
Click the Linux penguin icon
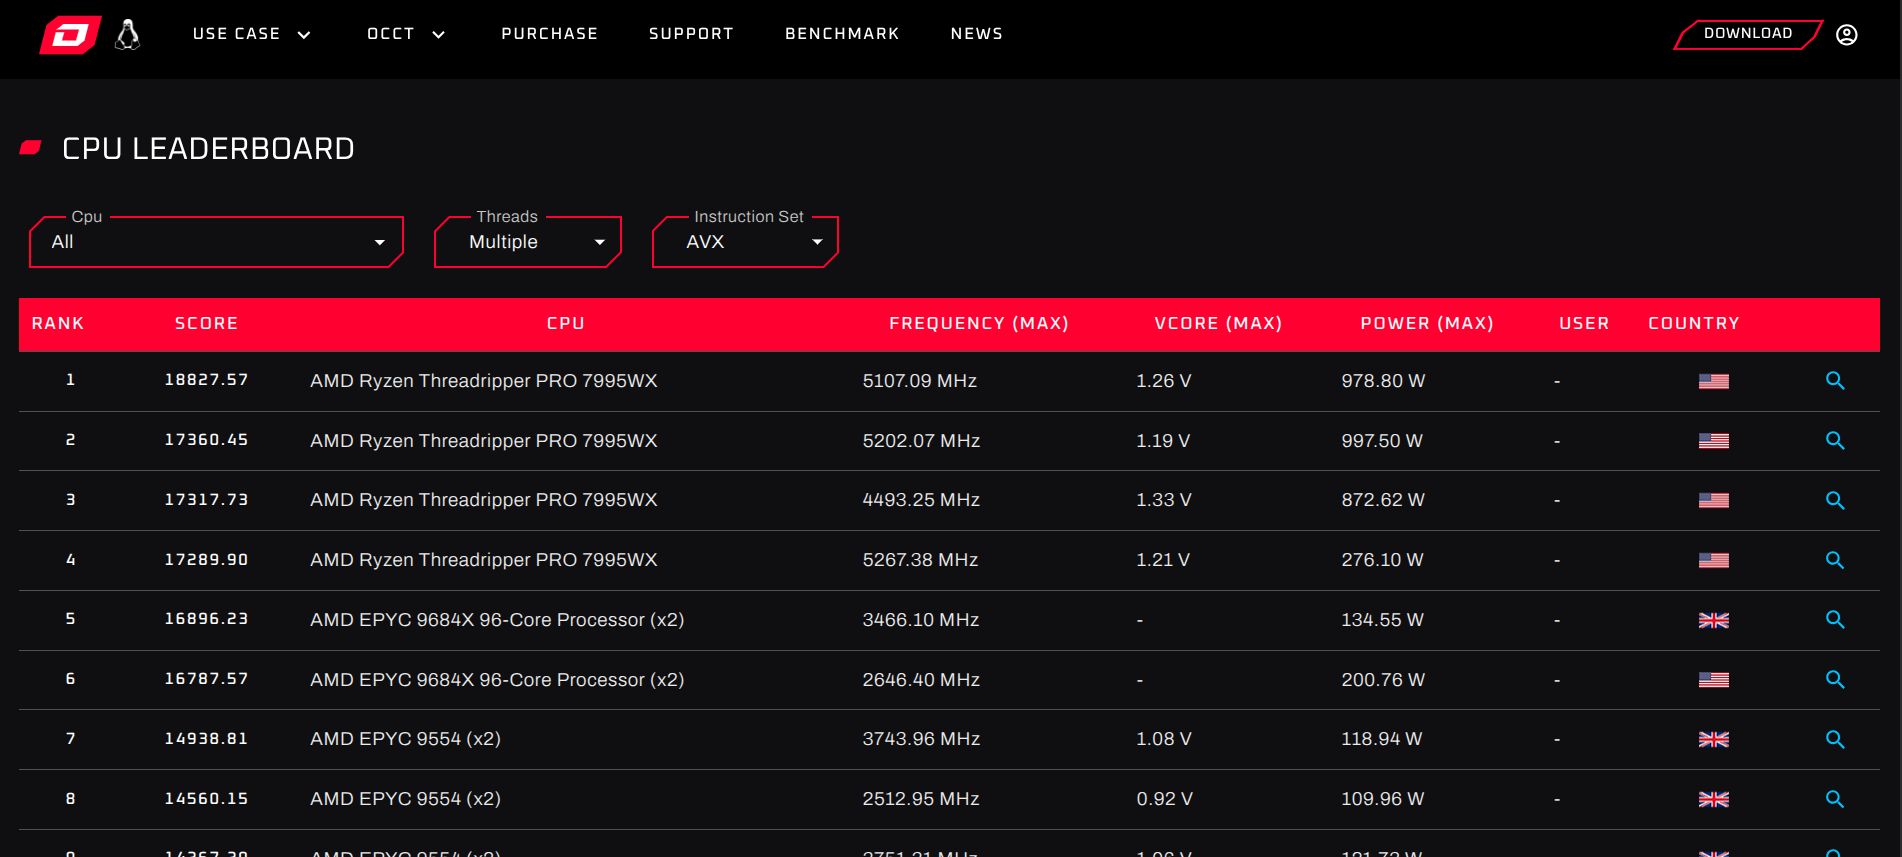pyautogui.click(x=127, y=34)
